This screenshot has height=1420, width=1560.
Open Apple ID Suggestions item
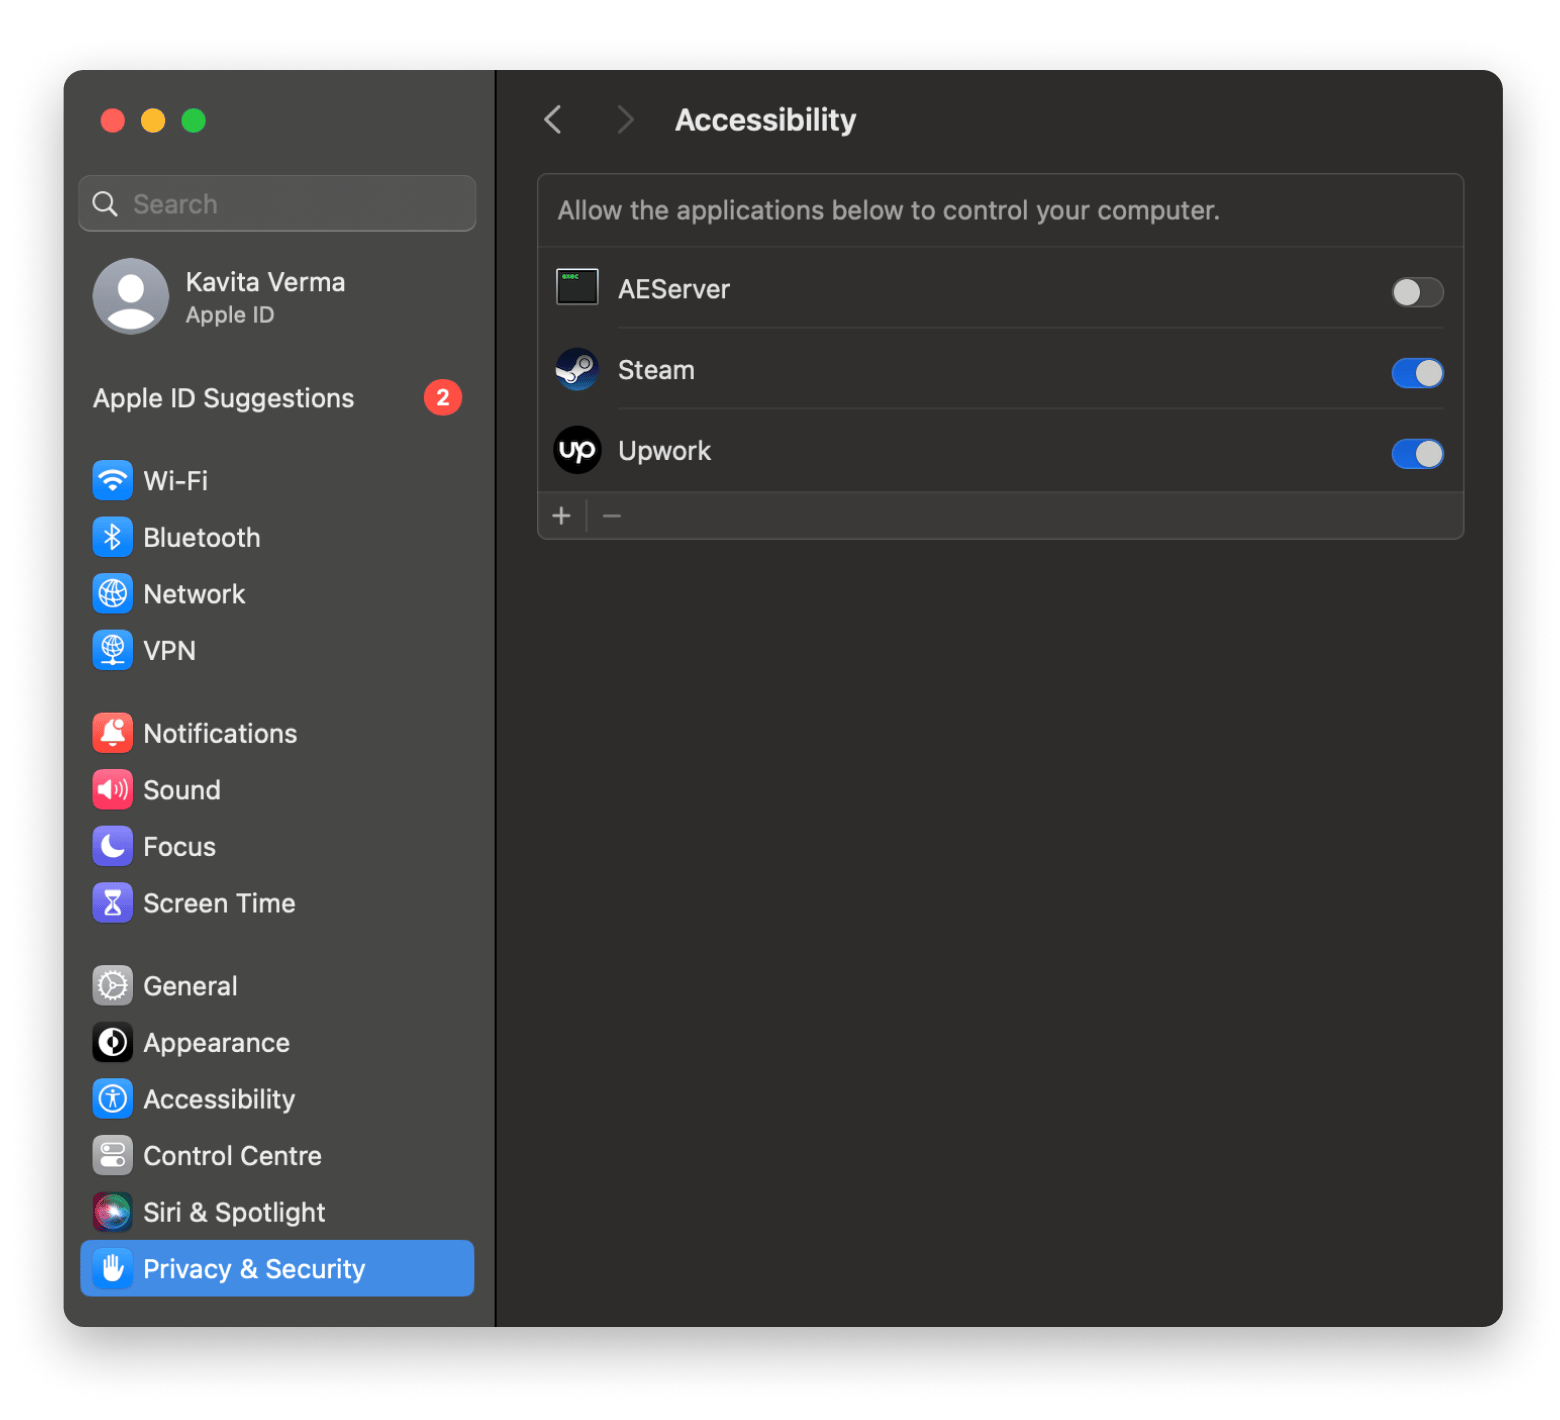click(224, 398)
